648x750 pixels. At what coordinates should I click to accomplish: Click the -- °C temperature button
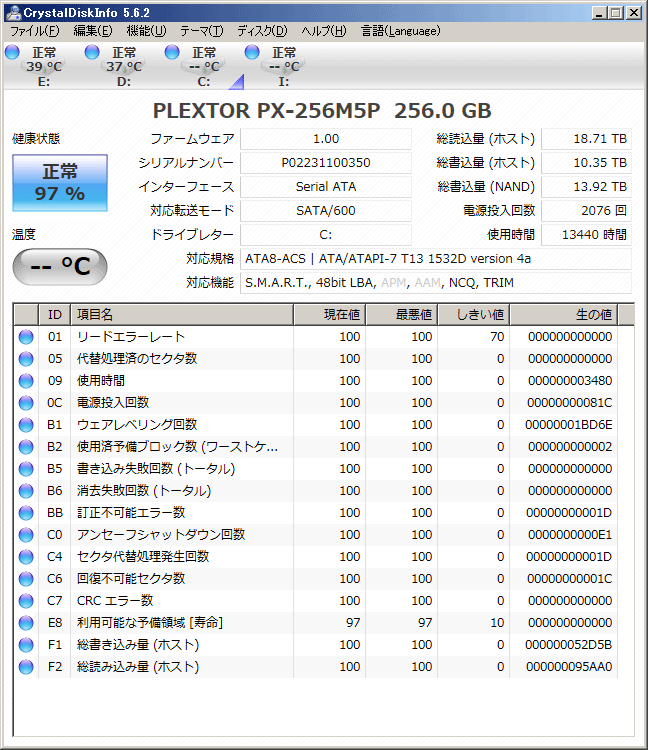60,266
